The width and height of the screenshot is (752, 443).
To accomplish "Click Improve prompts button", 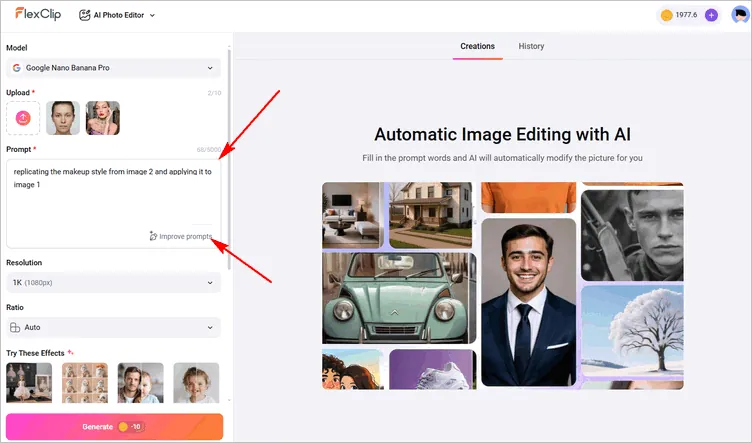I will pyautogui.click(x=180, y=236).
